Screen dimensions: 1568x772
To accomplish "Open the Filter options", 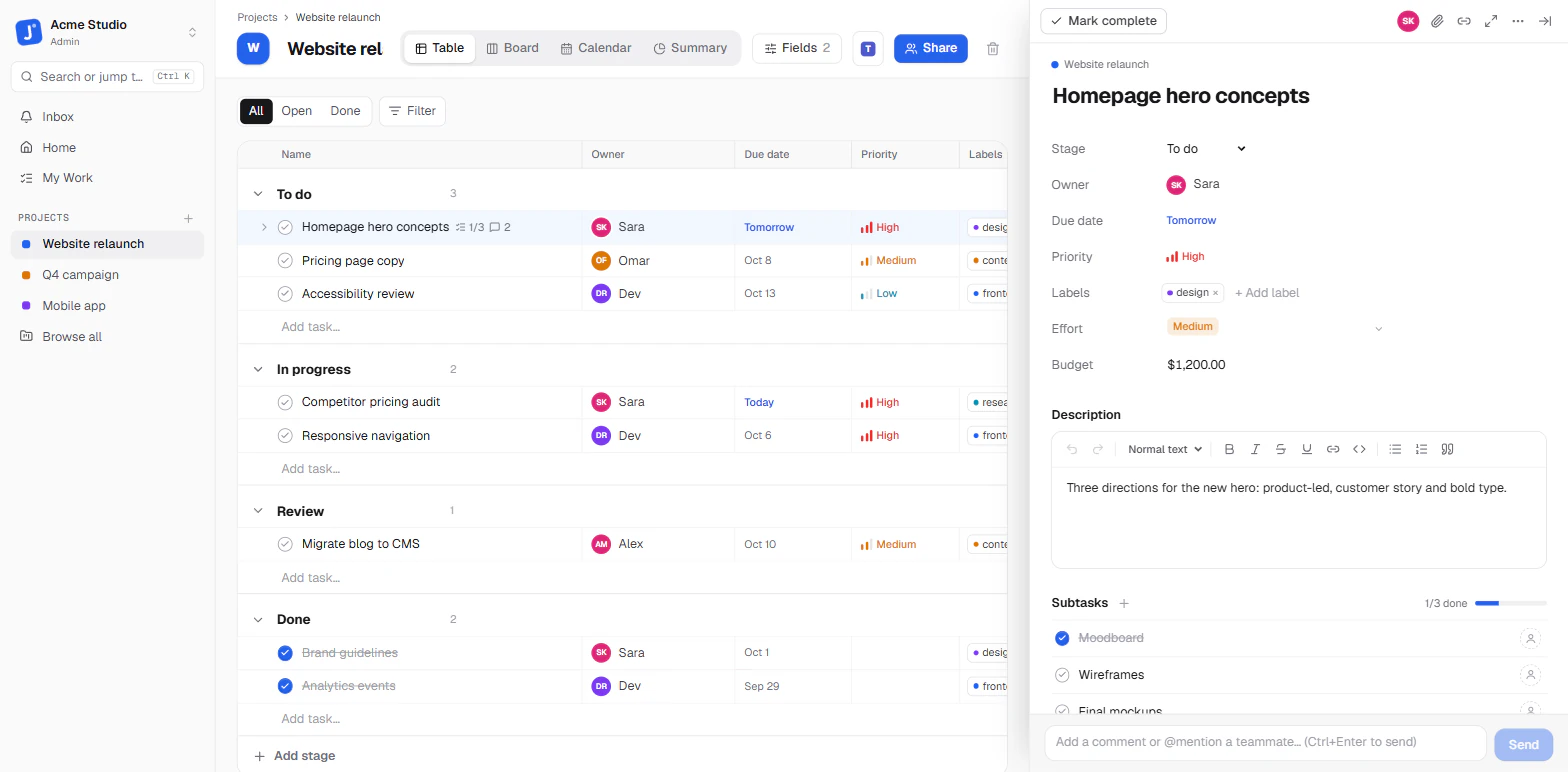I will (x=412, y=111).
